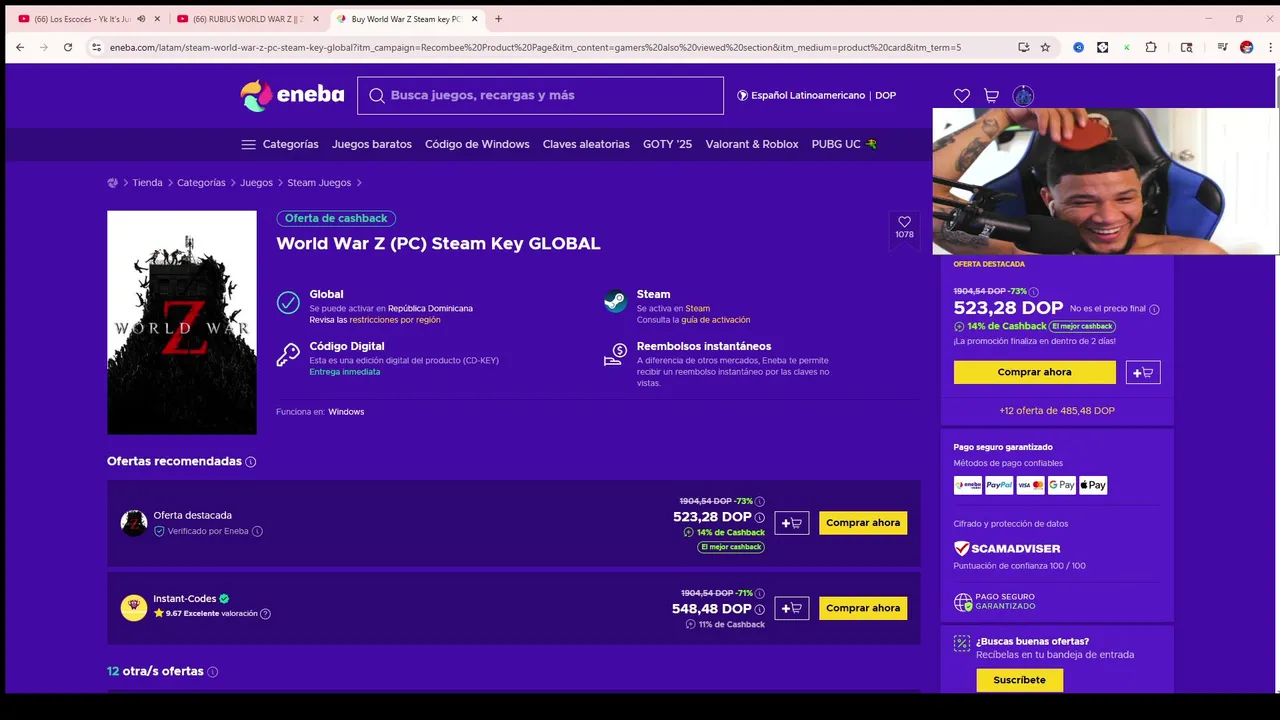This screenshot has height=720, width=1280.
Task: Click the home icon in the breadcrumb
Action: click(x=112, y=183)
